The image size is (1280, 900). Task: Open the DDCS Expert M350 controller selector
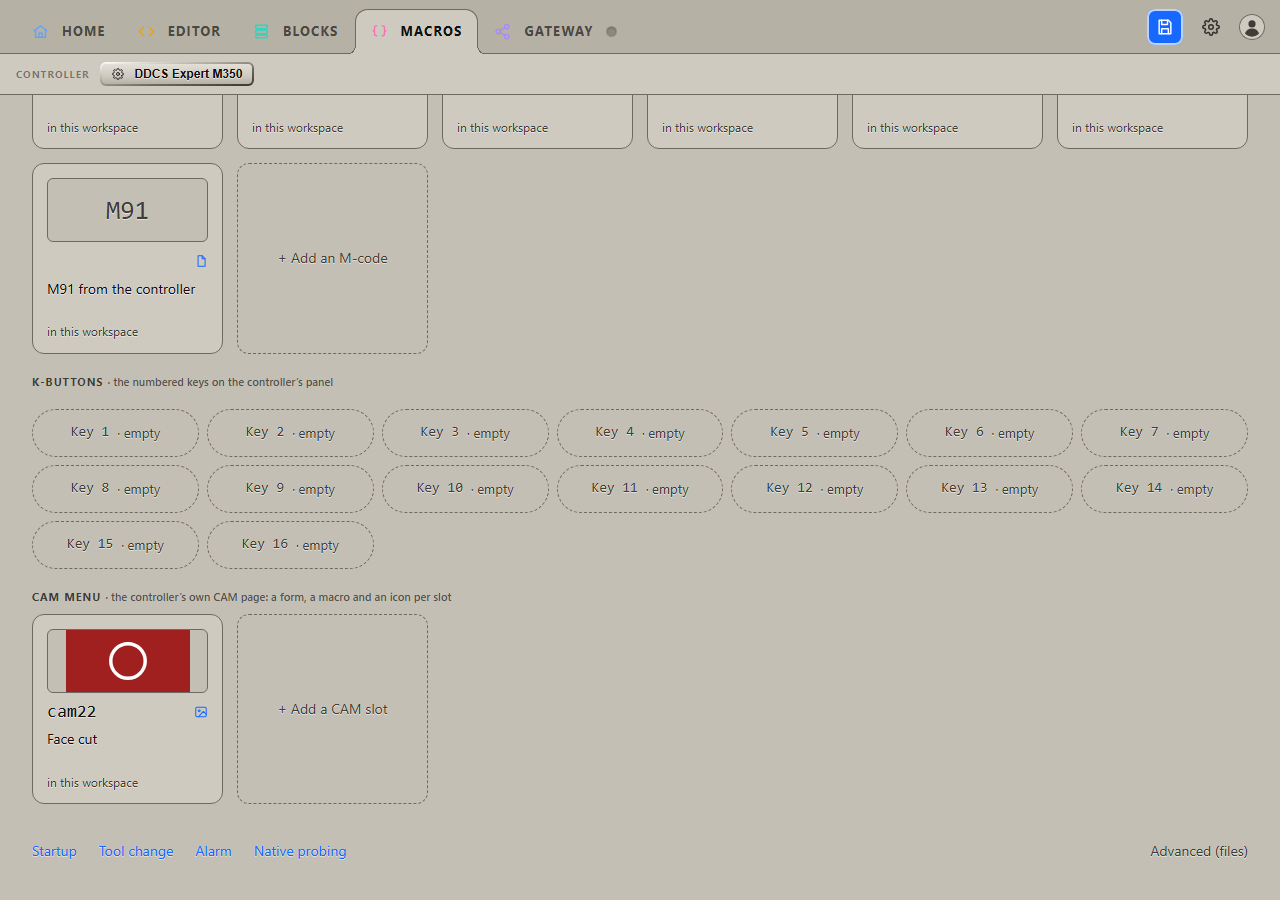point(177,74)
